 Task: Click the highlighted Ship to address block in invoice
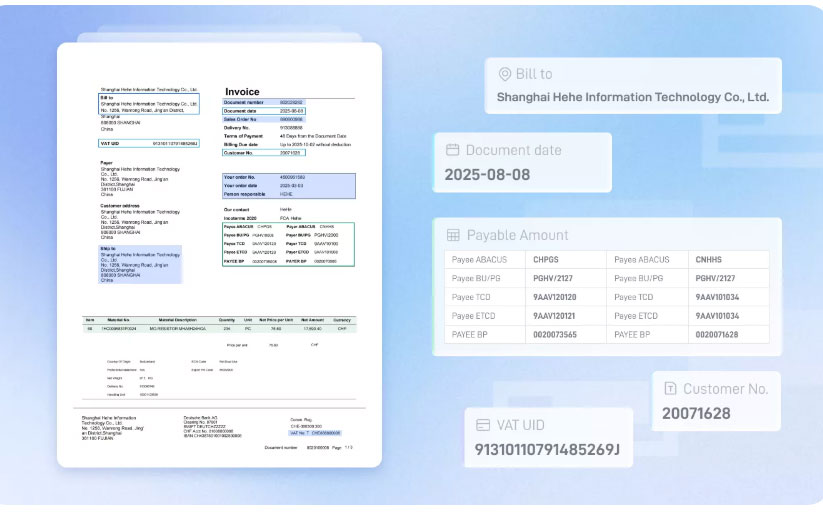click(140, 265)
